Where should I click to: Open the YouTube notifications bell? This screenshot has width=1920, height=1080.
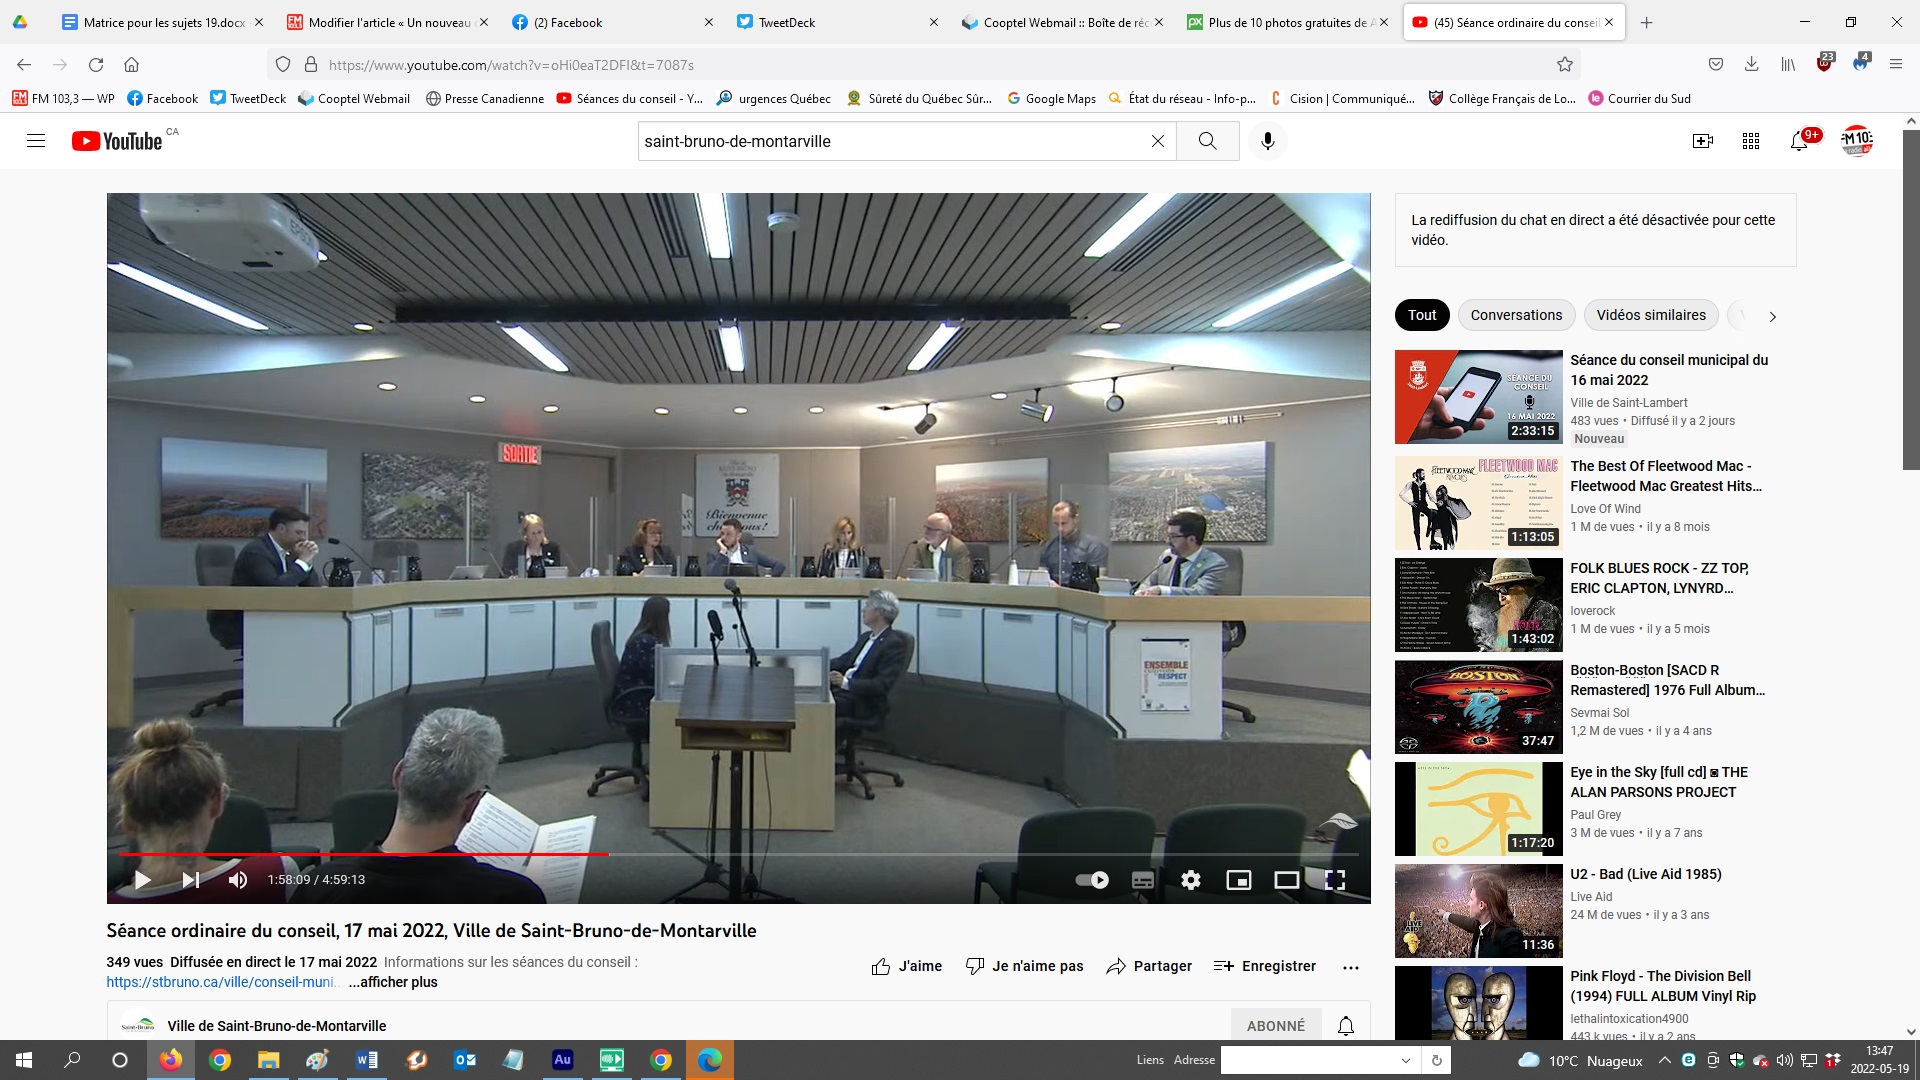tap(1798, 141)
